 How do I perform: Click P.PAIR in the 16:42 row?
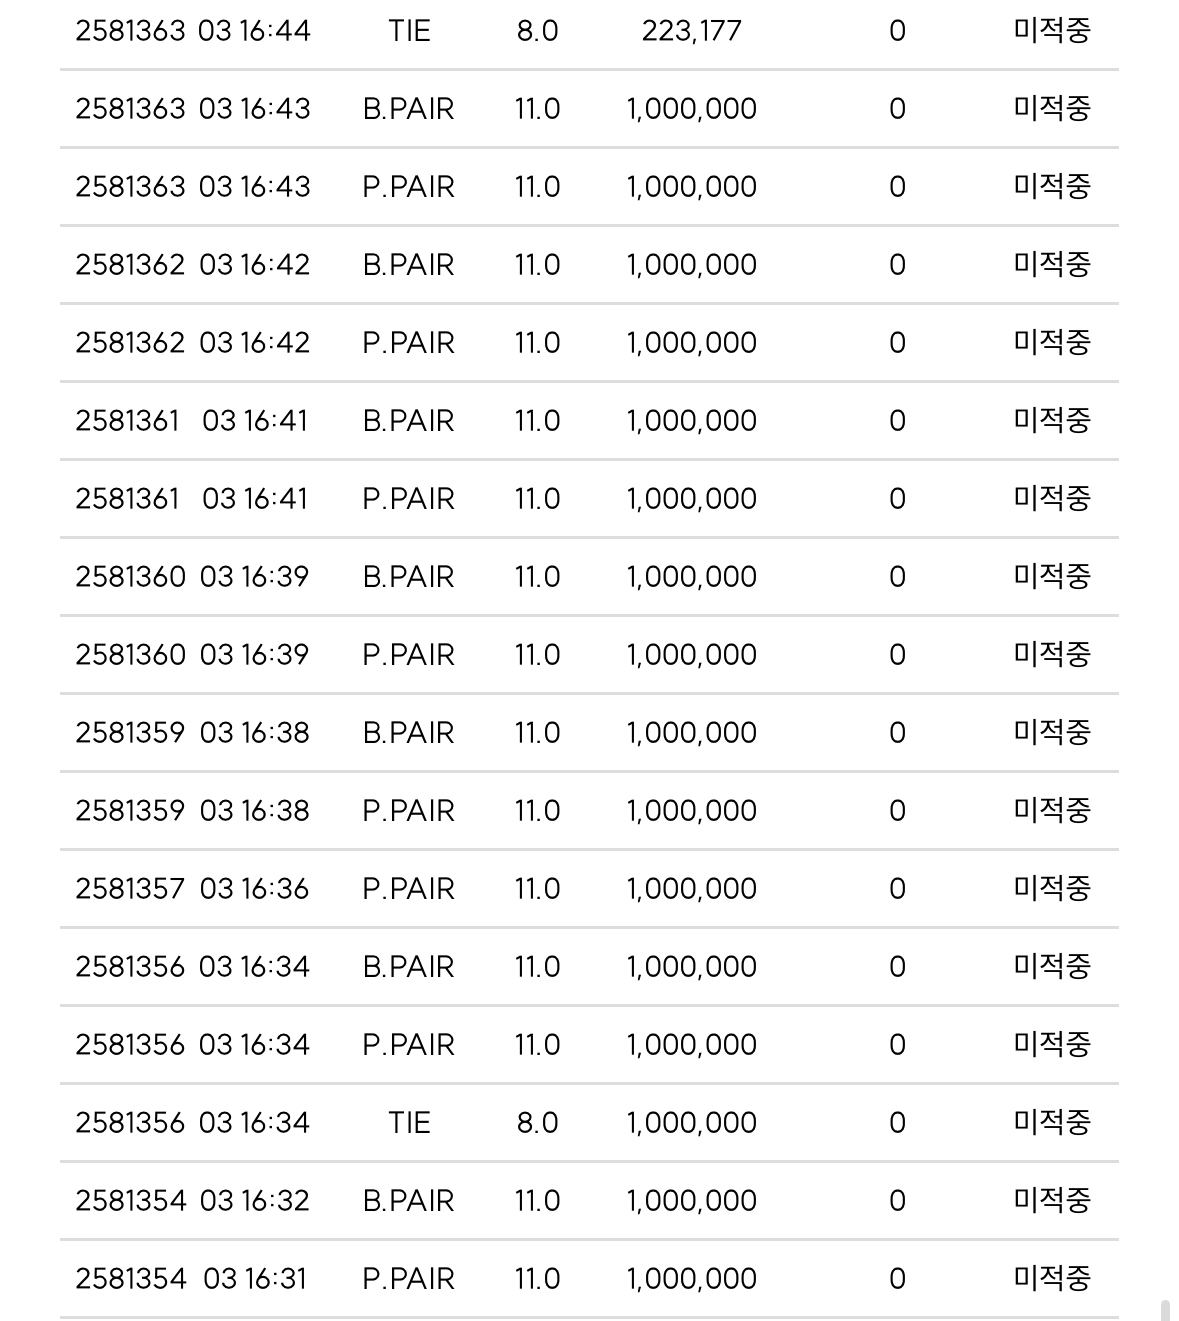point(408,343)
